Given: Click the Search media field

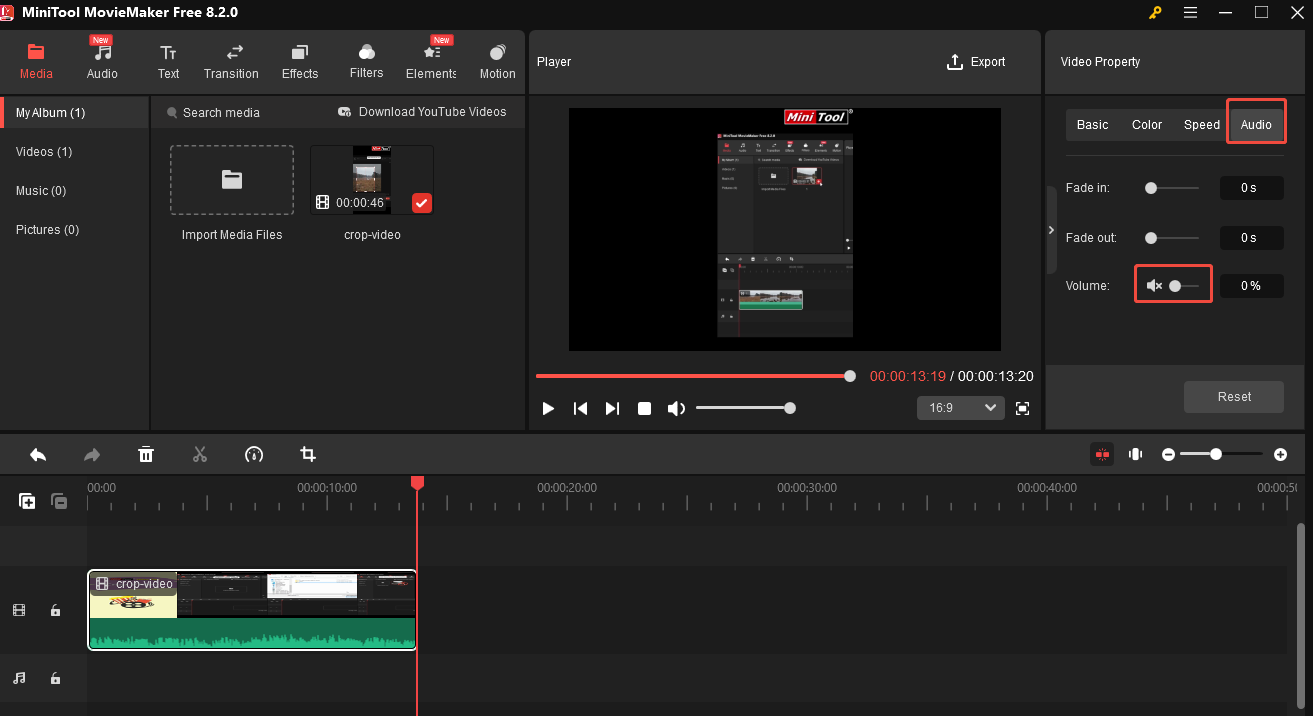Looking at the screenshot, I should [222, 113].
